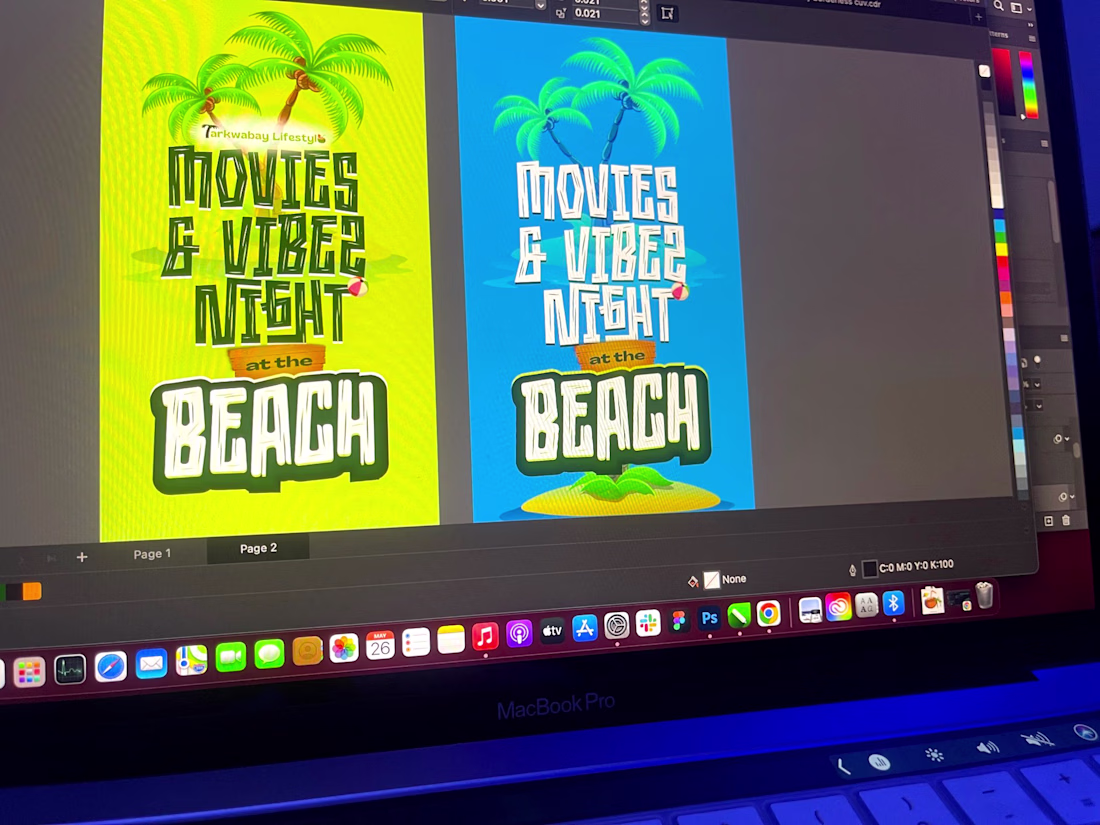Click the plus icon at docker top
This screenshot has height=825, width=1100.
(x=978, y=17)
